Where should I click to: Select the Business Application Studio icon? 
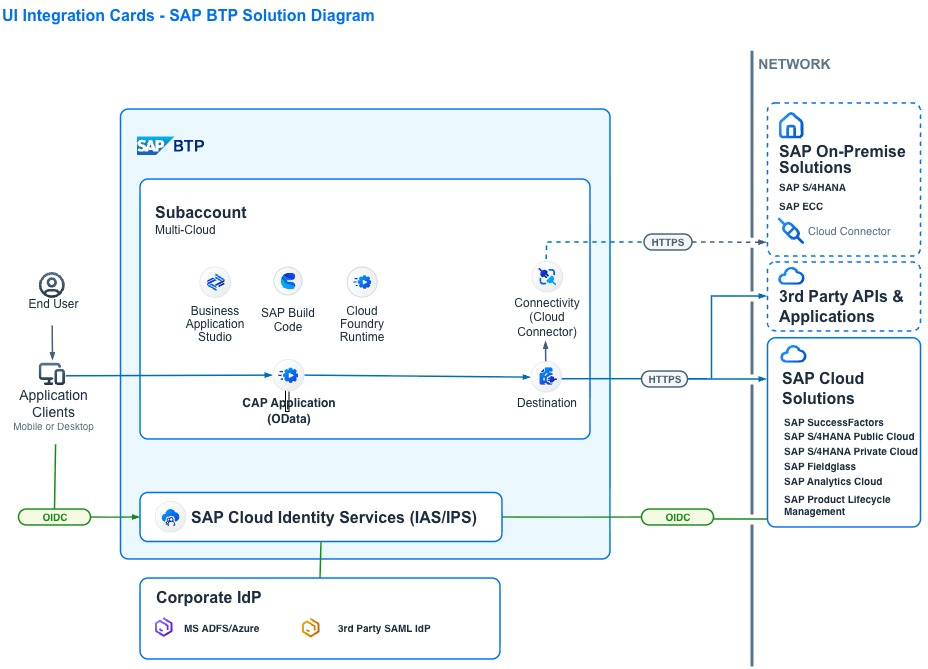point(215,283)
